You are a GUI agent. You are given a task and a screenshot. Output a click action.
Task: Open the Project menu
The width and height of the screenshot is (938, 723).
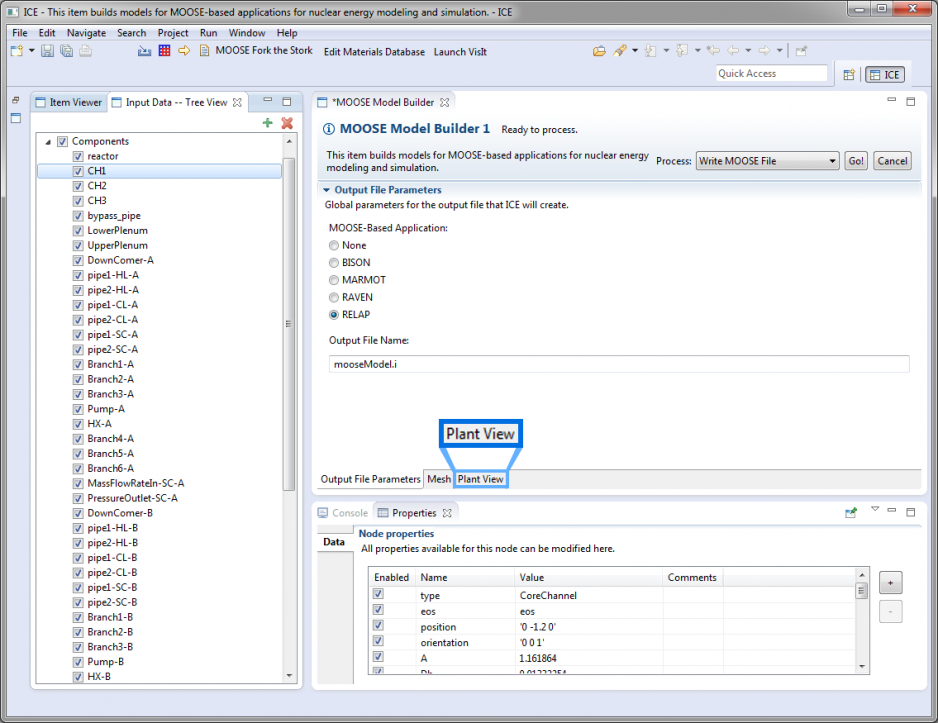[x=173, y=33]
